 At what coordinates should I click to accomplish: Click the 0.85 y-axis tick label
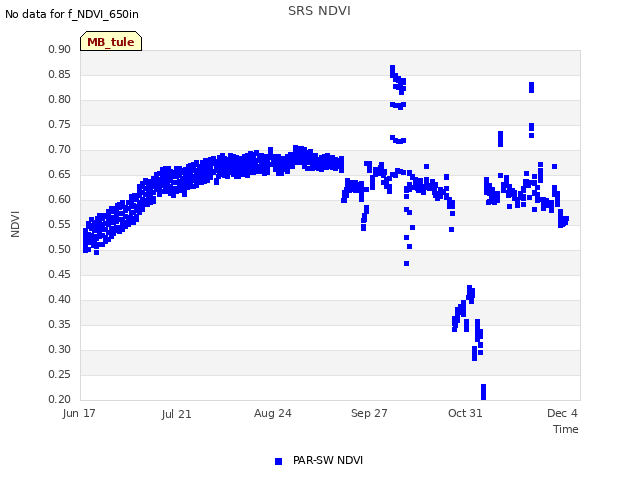(x=60, y=74)
